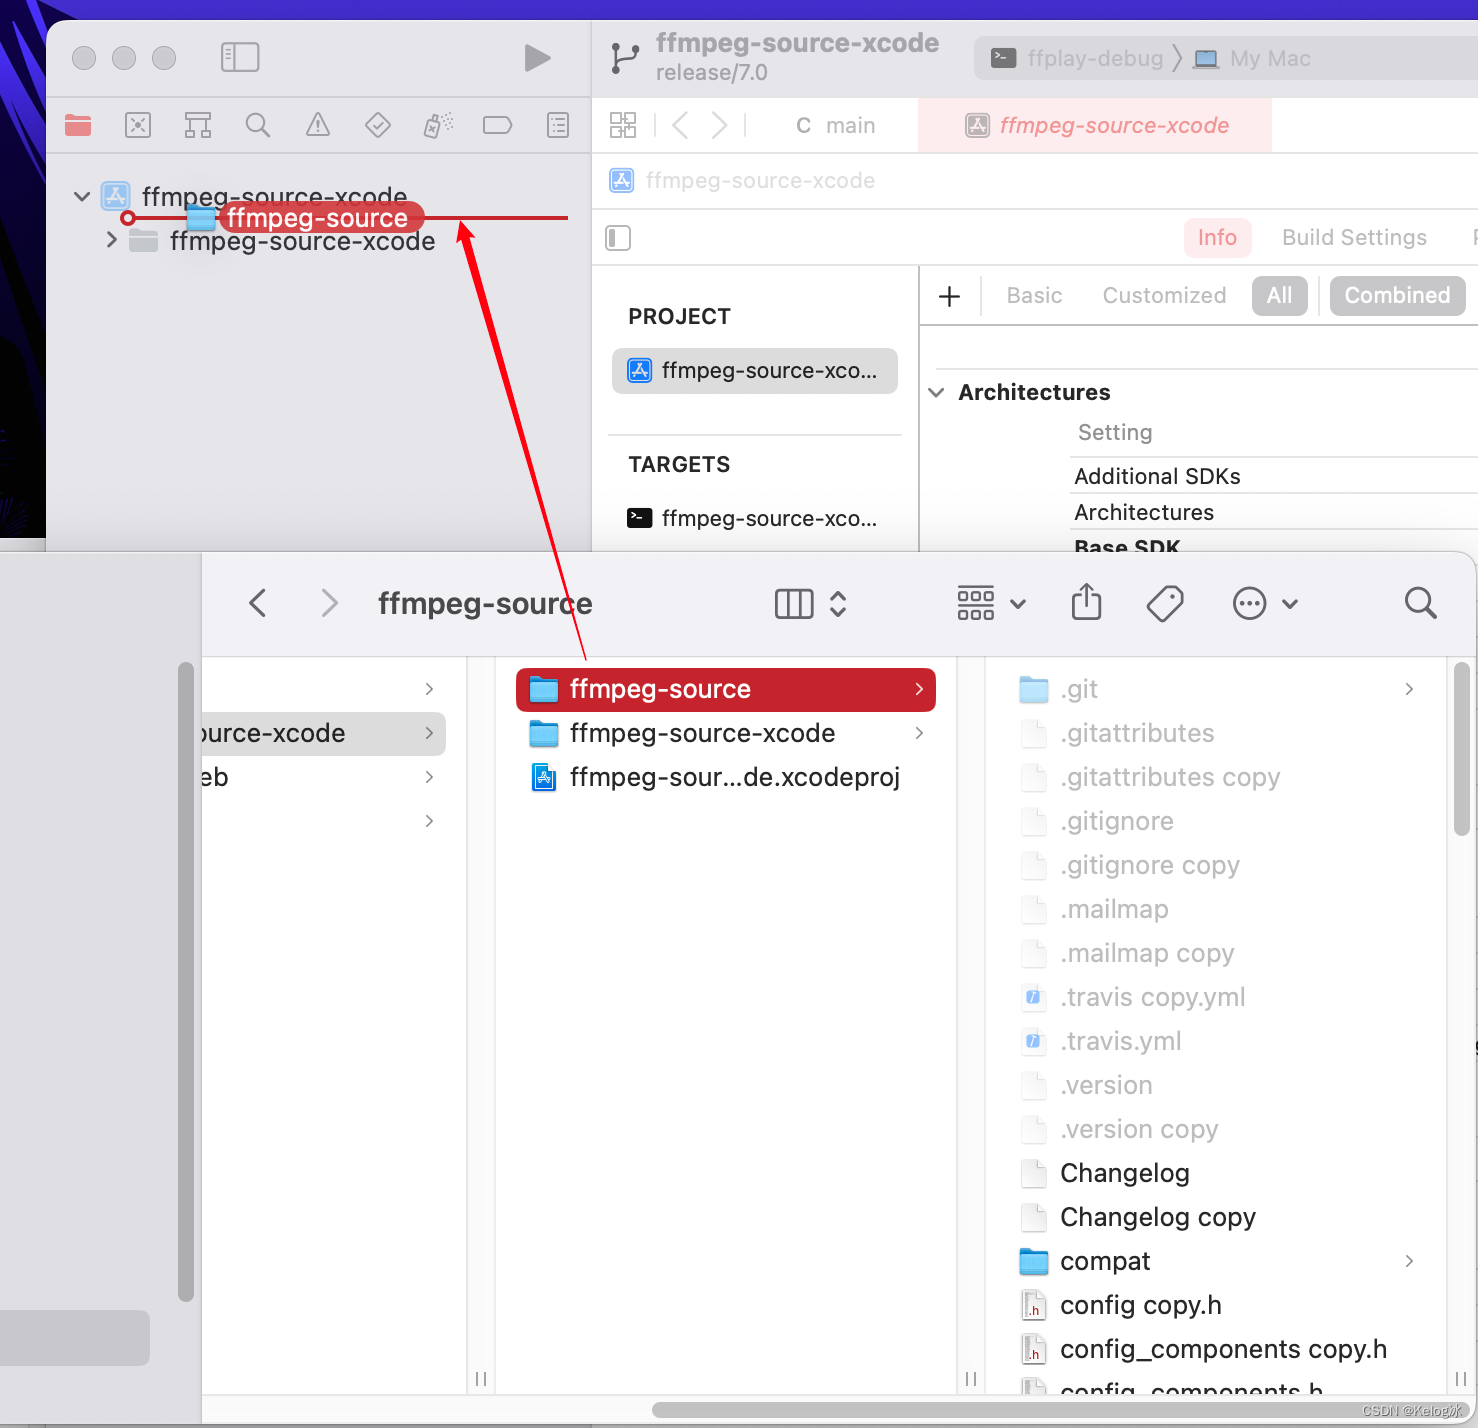This screenshot has width=1478, height=1428.
Task: Open the Project navigator folder icon
Action: (x=78, y=125)
